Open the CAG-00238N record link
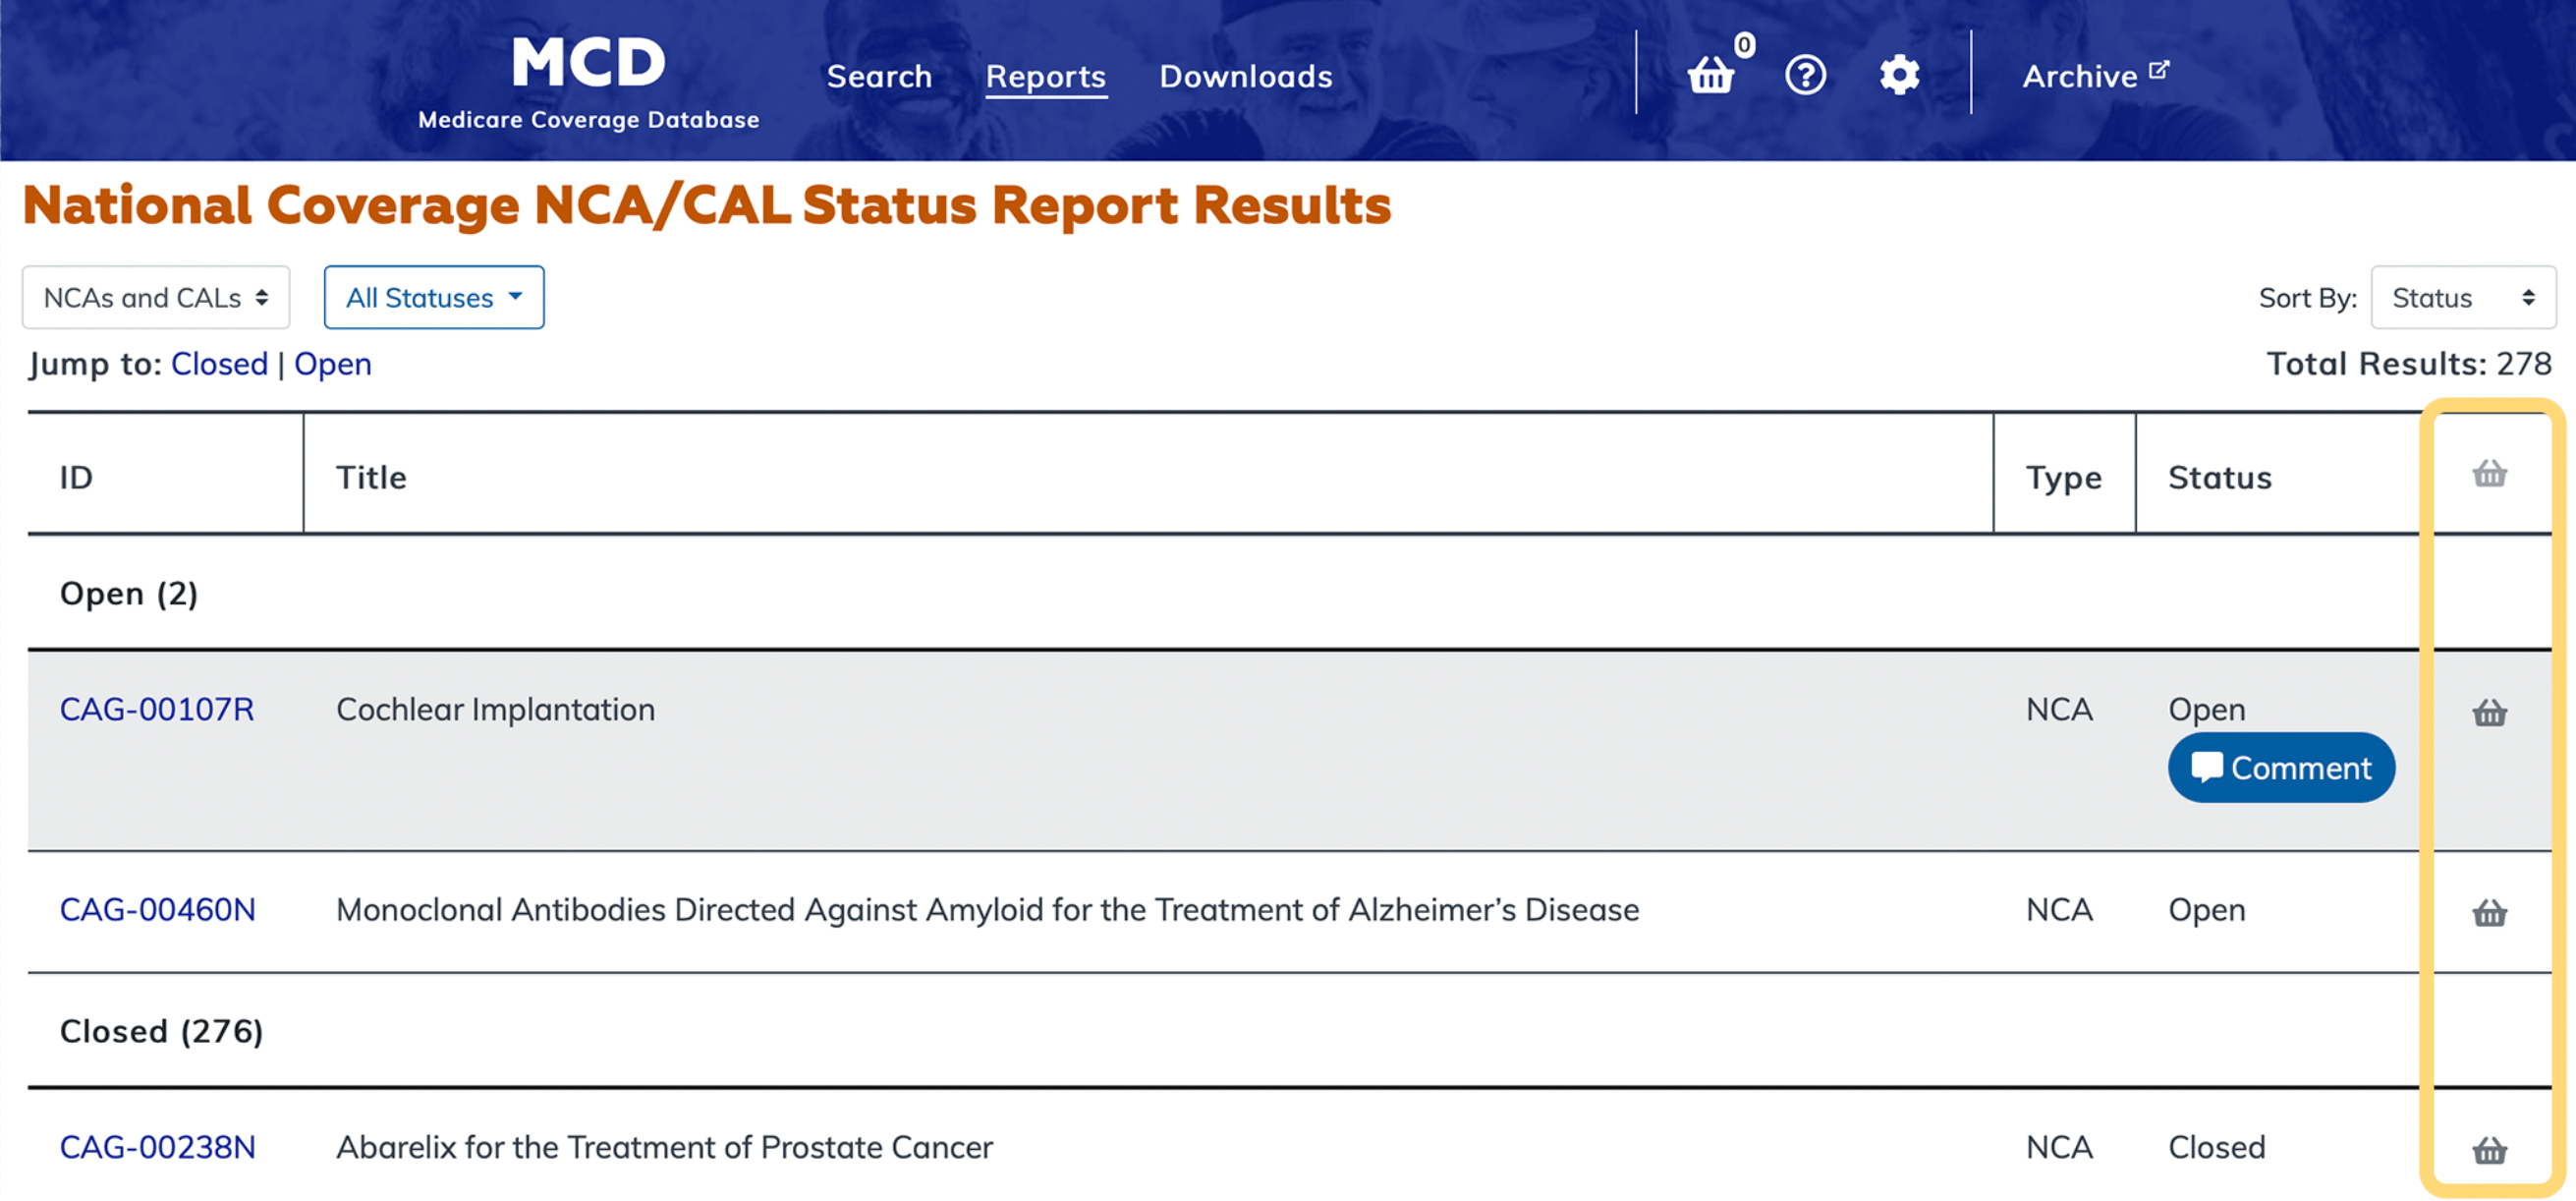This screenshot has width=2576, height=1201. (x=157, y=1147)
